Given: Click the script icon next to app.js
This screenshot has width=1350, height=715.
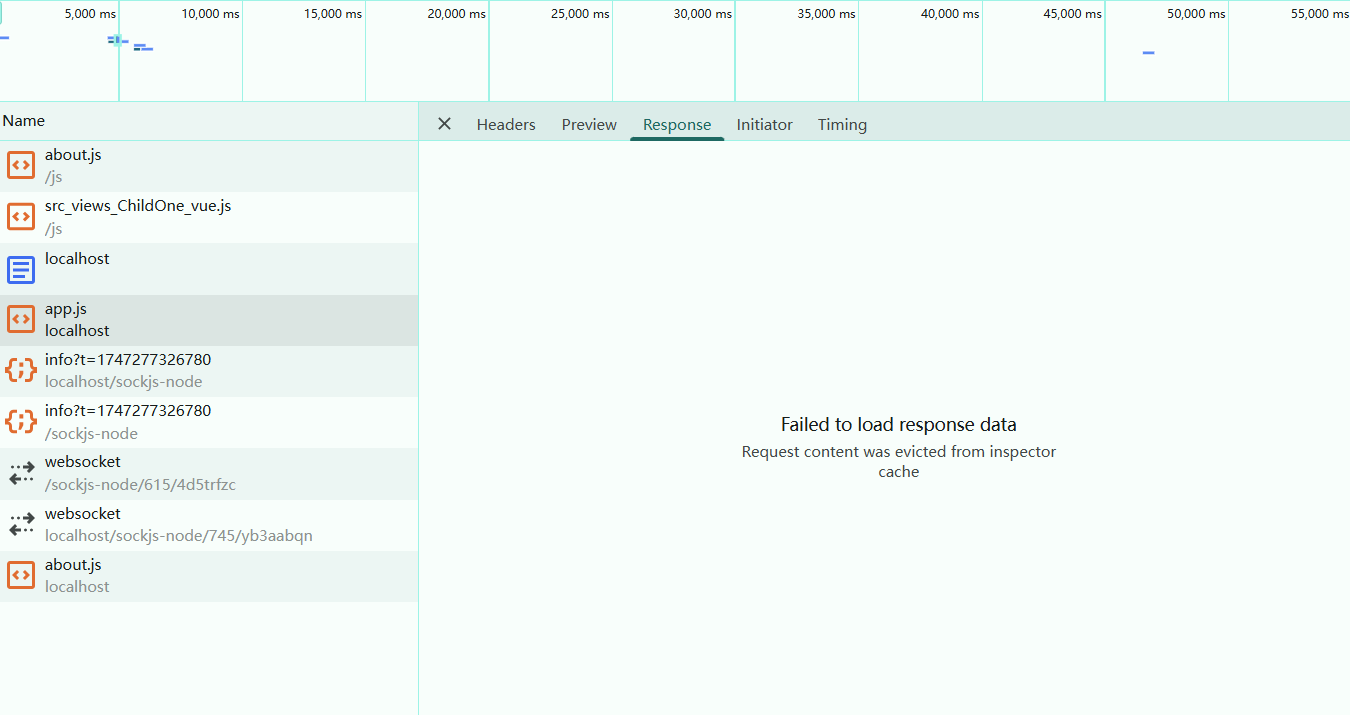Looking at the screenshot, I should tap(21, 320).
